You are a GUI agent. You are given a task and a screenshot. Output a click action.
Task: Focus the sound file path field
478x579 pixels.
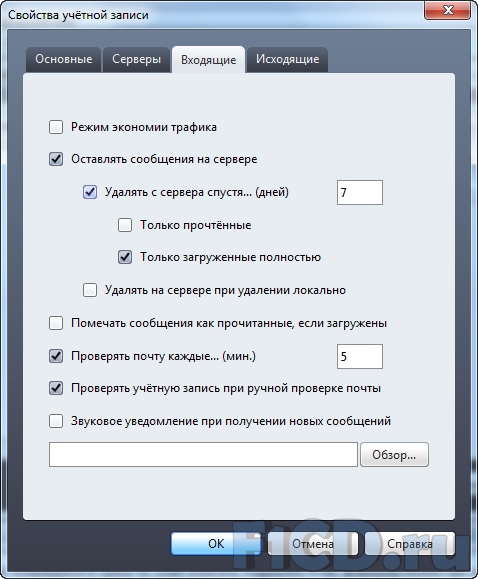203,455
